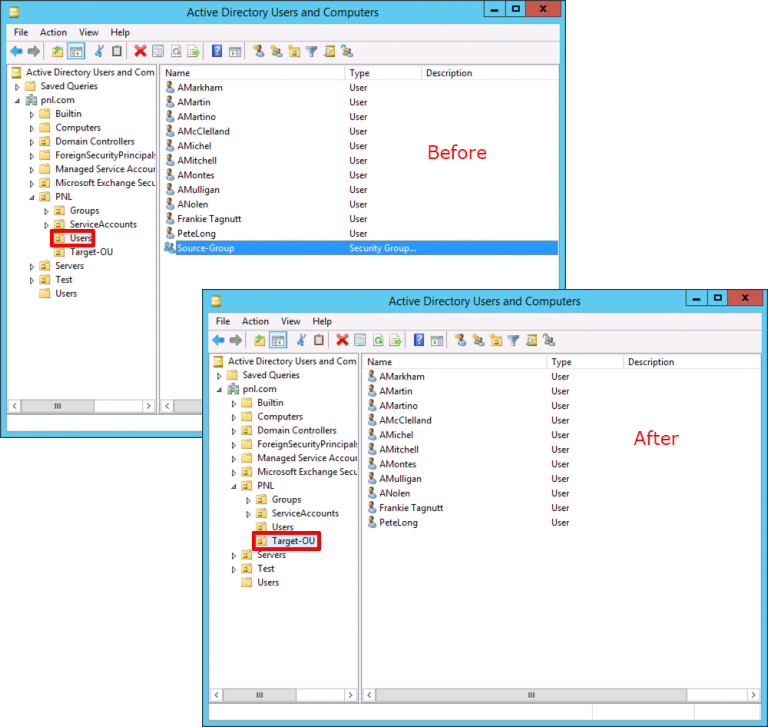This screenshot has width=768, height=727.
Task: Click Forward arrow in front window toolbar
Action: [x=236, y=340]
